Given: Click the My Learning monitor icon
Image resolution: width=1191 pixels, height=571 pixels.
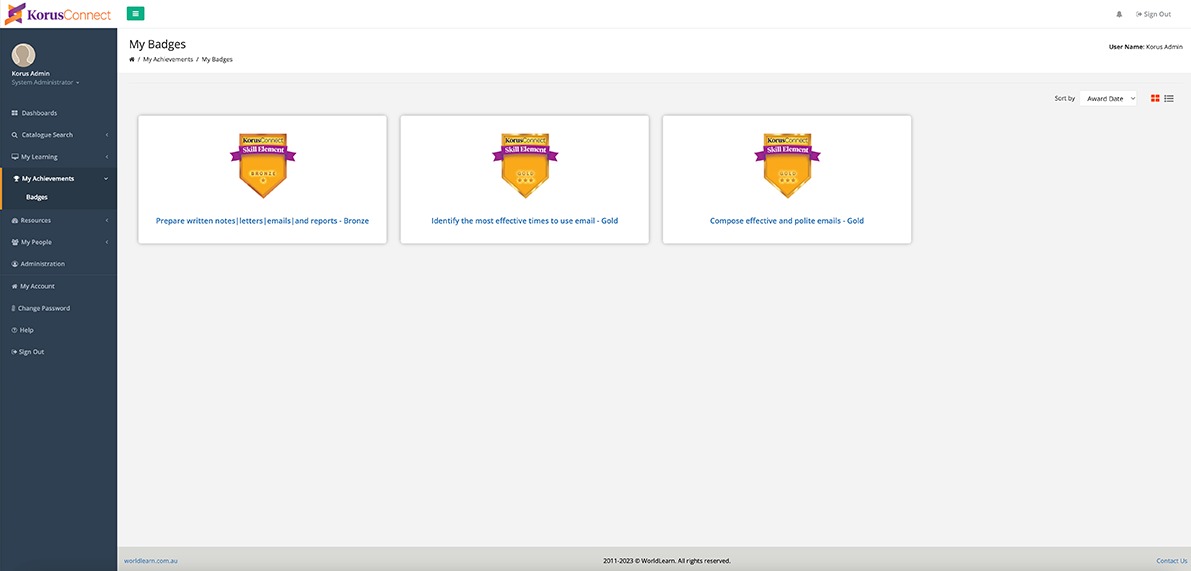Looking at the screenshot, I should coord(14,157).
